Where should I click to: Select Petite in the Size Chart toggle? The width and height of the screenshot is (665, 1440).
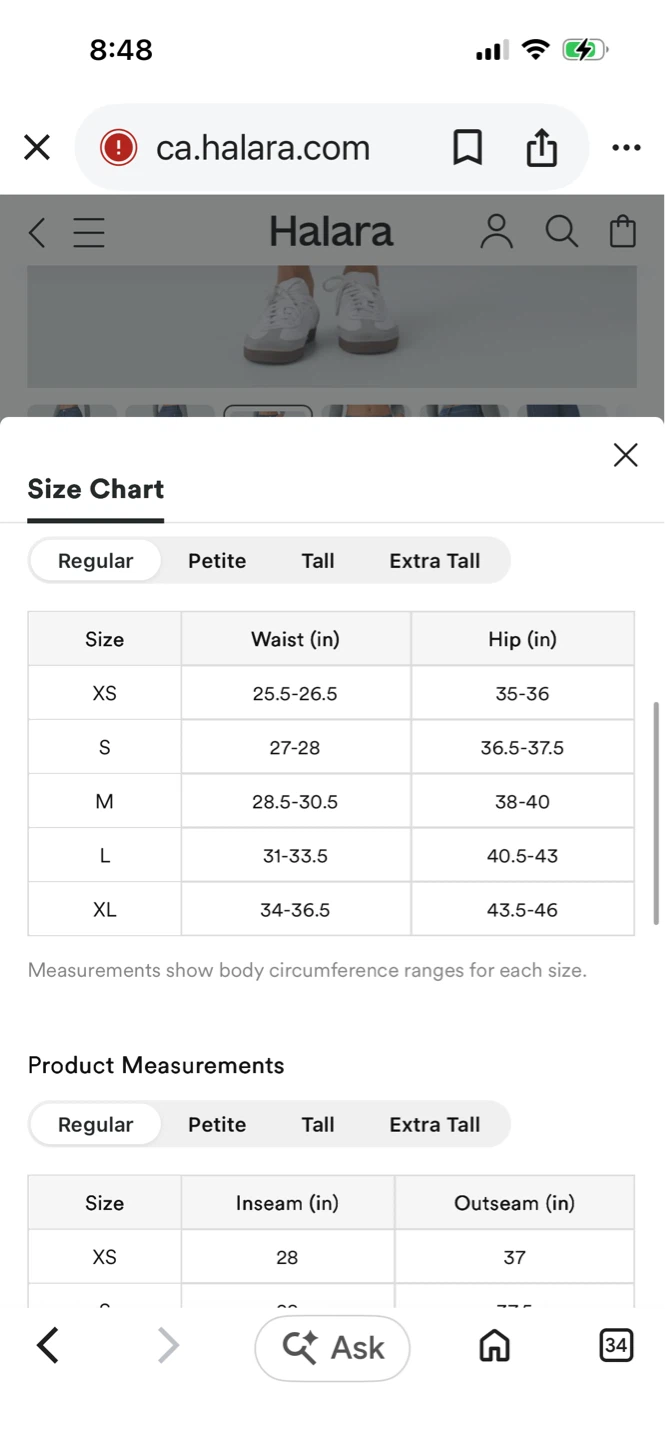tap(217, 561)
